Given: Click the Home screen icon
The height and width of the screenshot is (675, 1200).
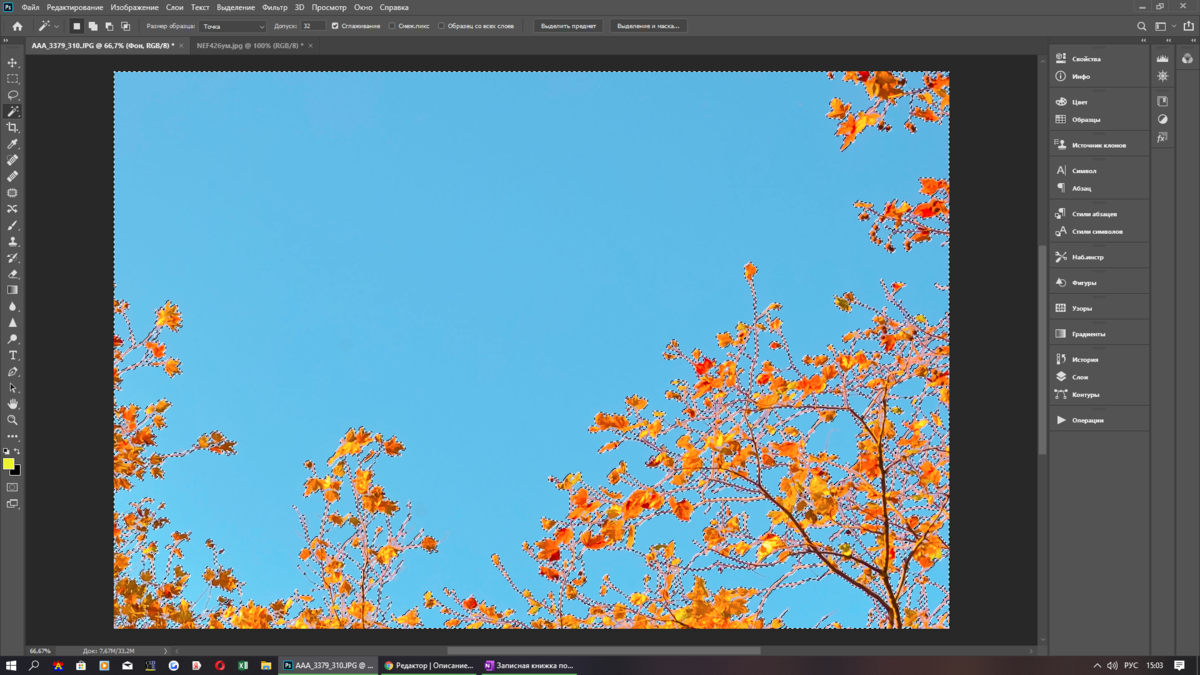Looking at the screenshot, I should 17,26.
